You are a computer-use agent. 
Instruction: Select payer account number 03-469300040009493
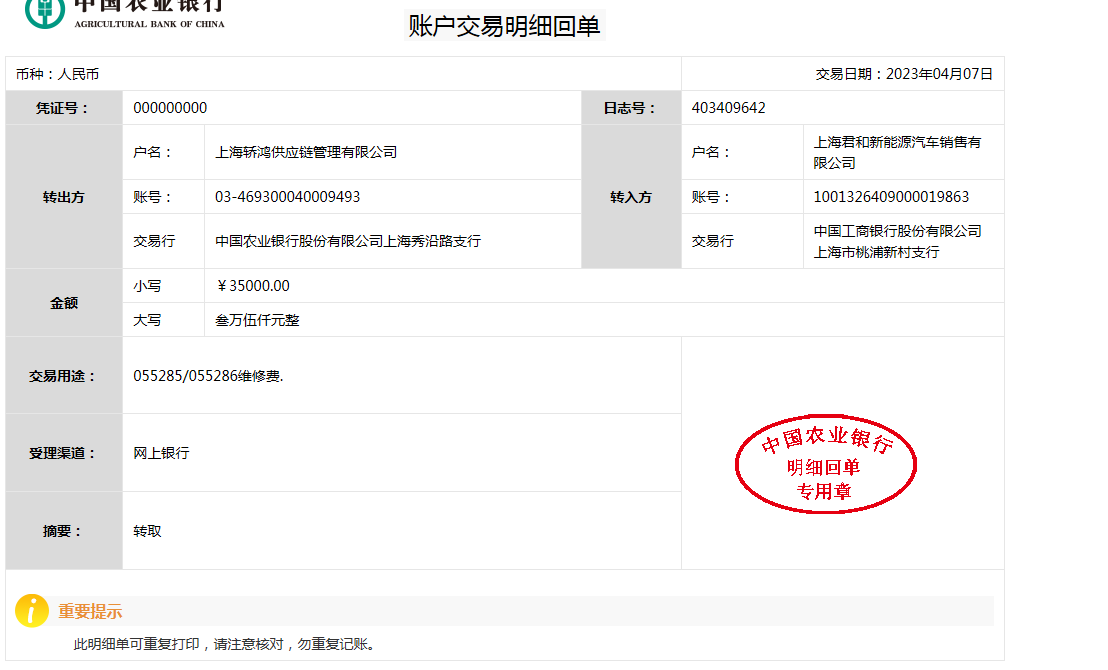[288, 197]
